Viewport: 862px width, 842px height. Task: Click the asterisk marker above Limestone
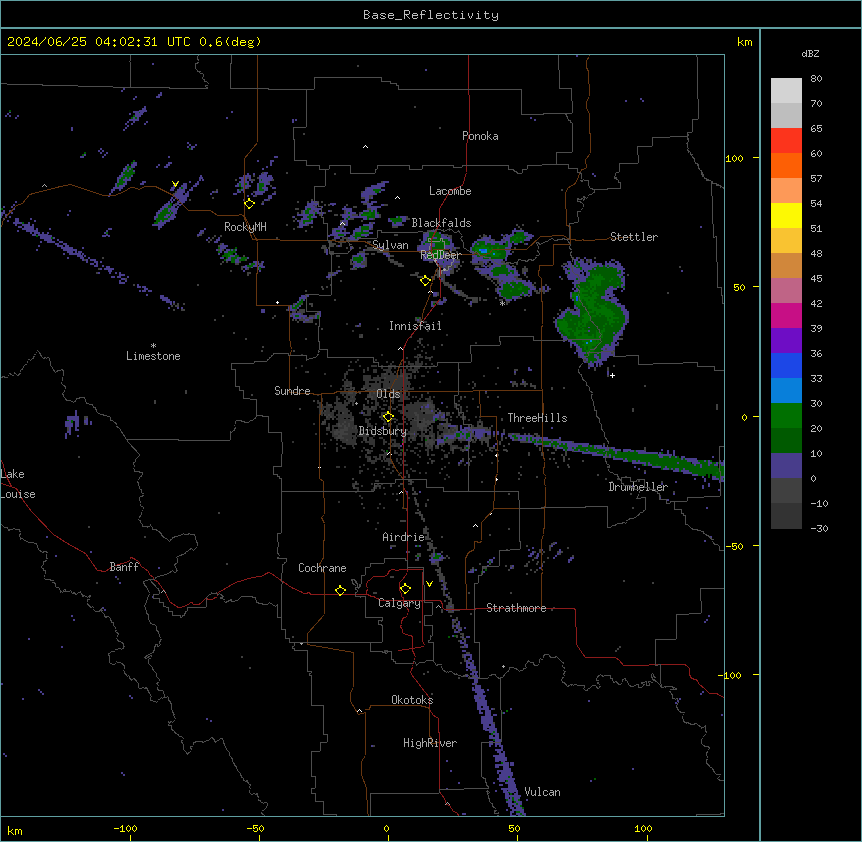click(153, 346)
